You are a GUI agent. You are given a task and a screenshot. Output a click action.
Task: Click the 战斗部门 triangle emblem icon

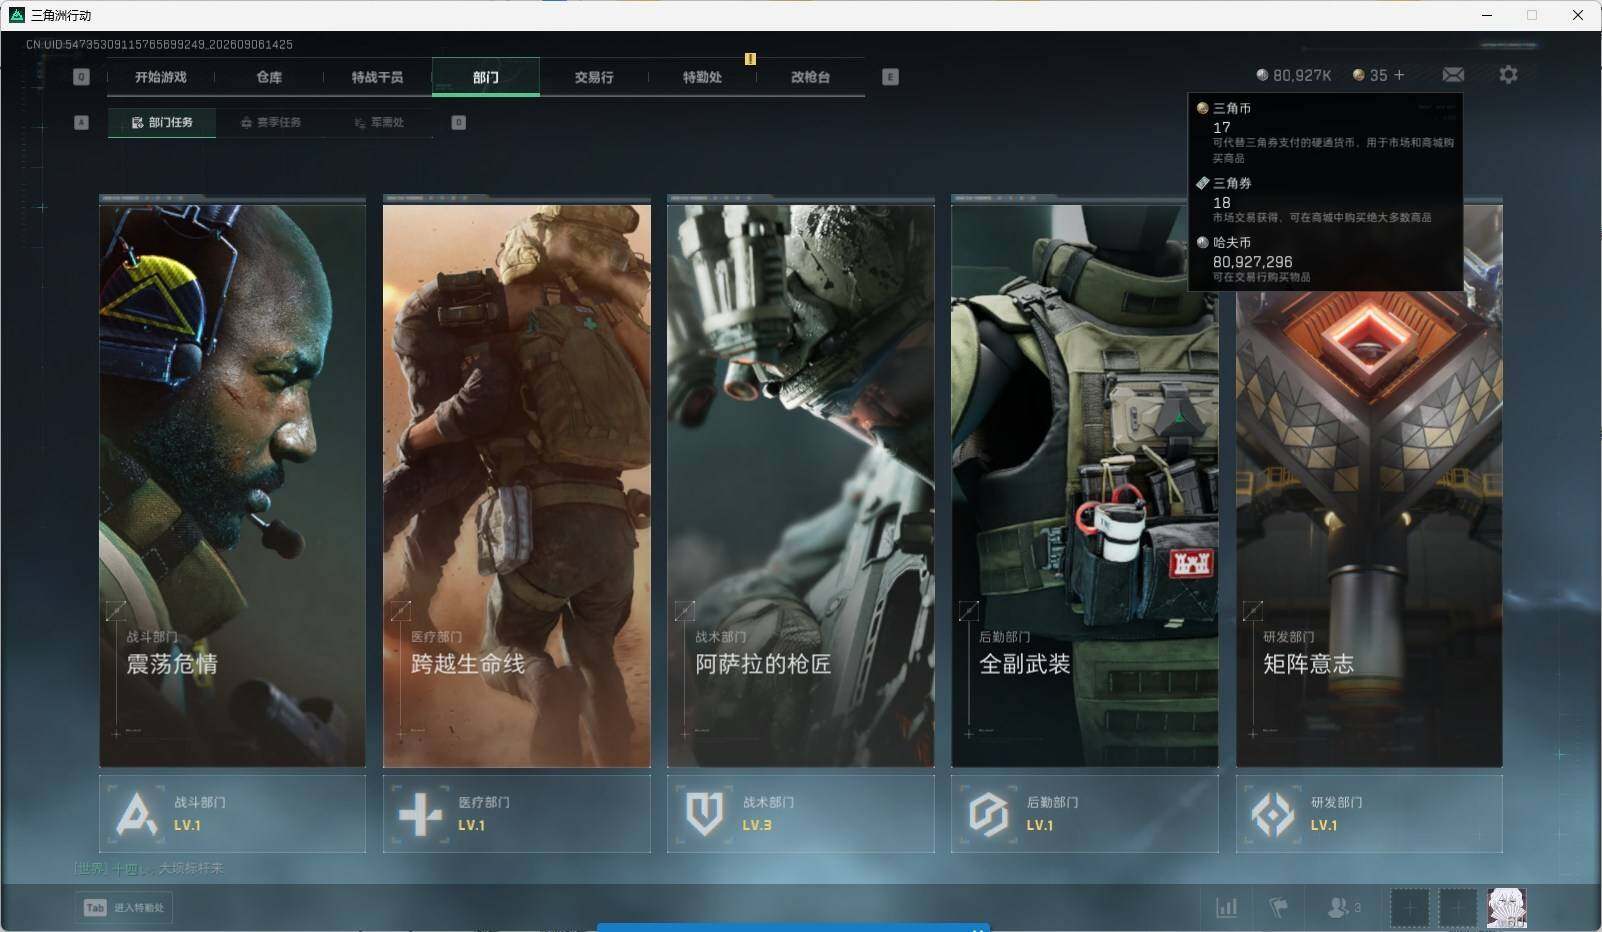[136, 814]
